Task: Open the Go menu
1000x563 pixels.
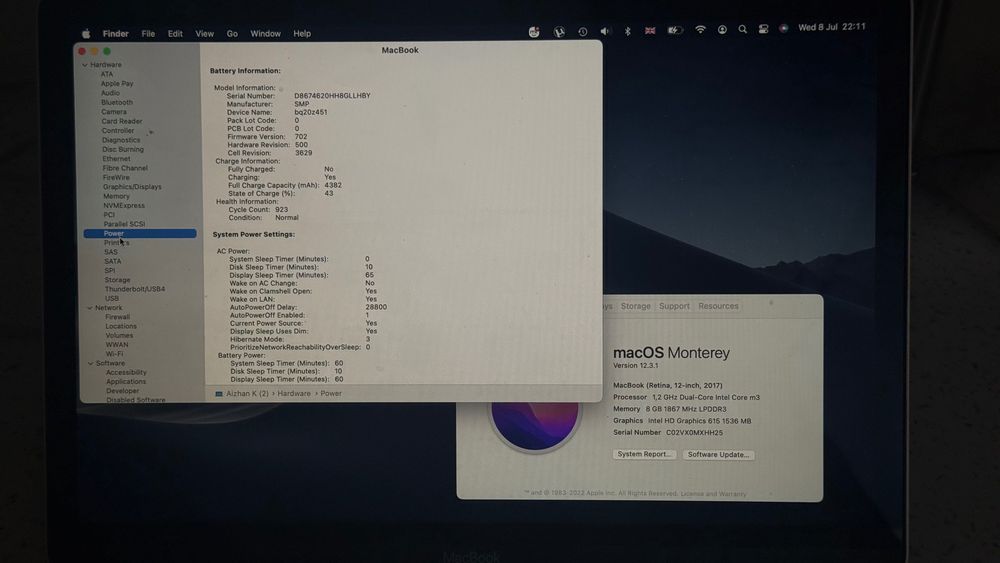Action: pos(232,34)
